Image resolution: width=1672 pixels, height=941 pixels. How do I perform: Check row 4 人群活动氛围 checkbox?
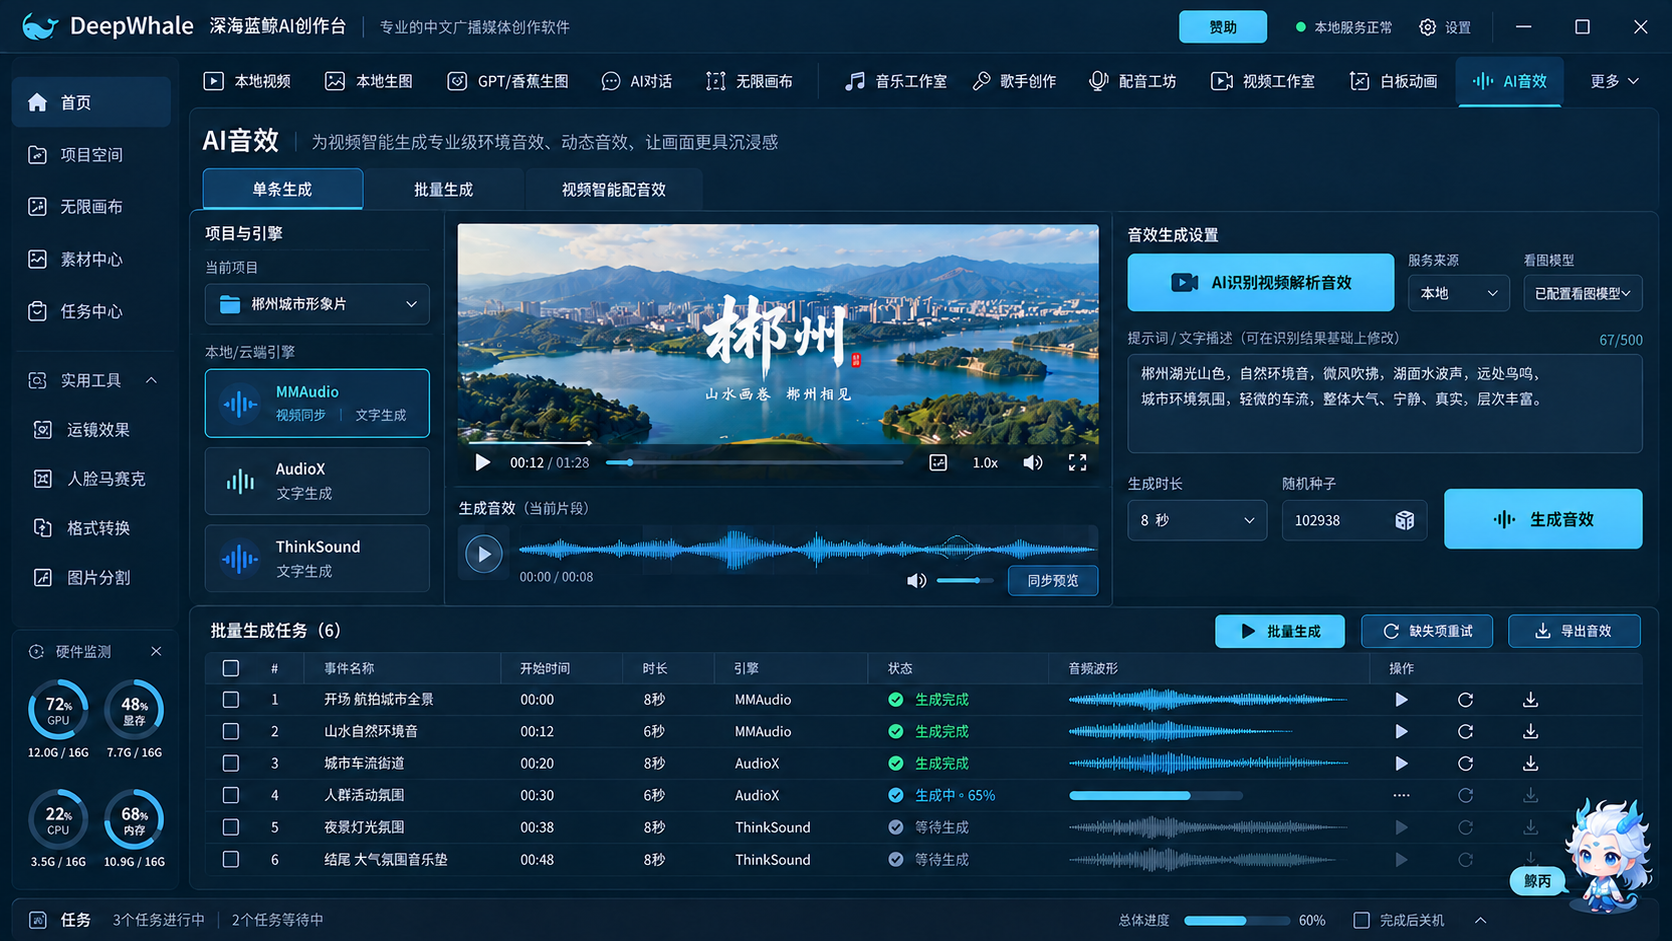pos(231,796)
